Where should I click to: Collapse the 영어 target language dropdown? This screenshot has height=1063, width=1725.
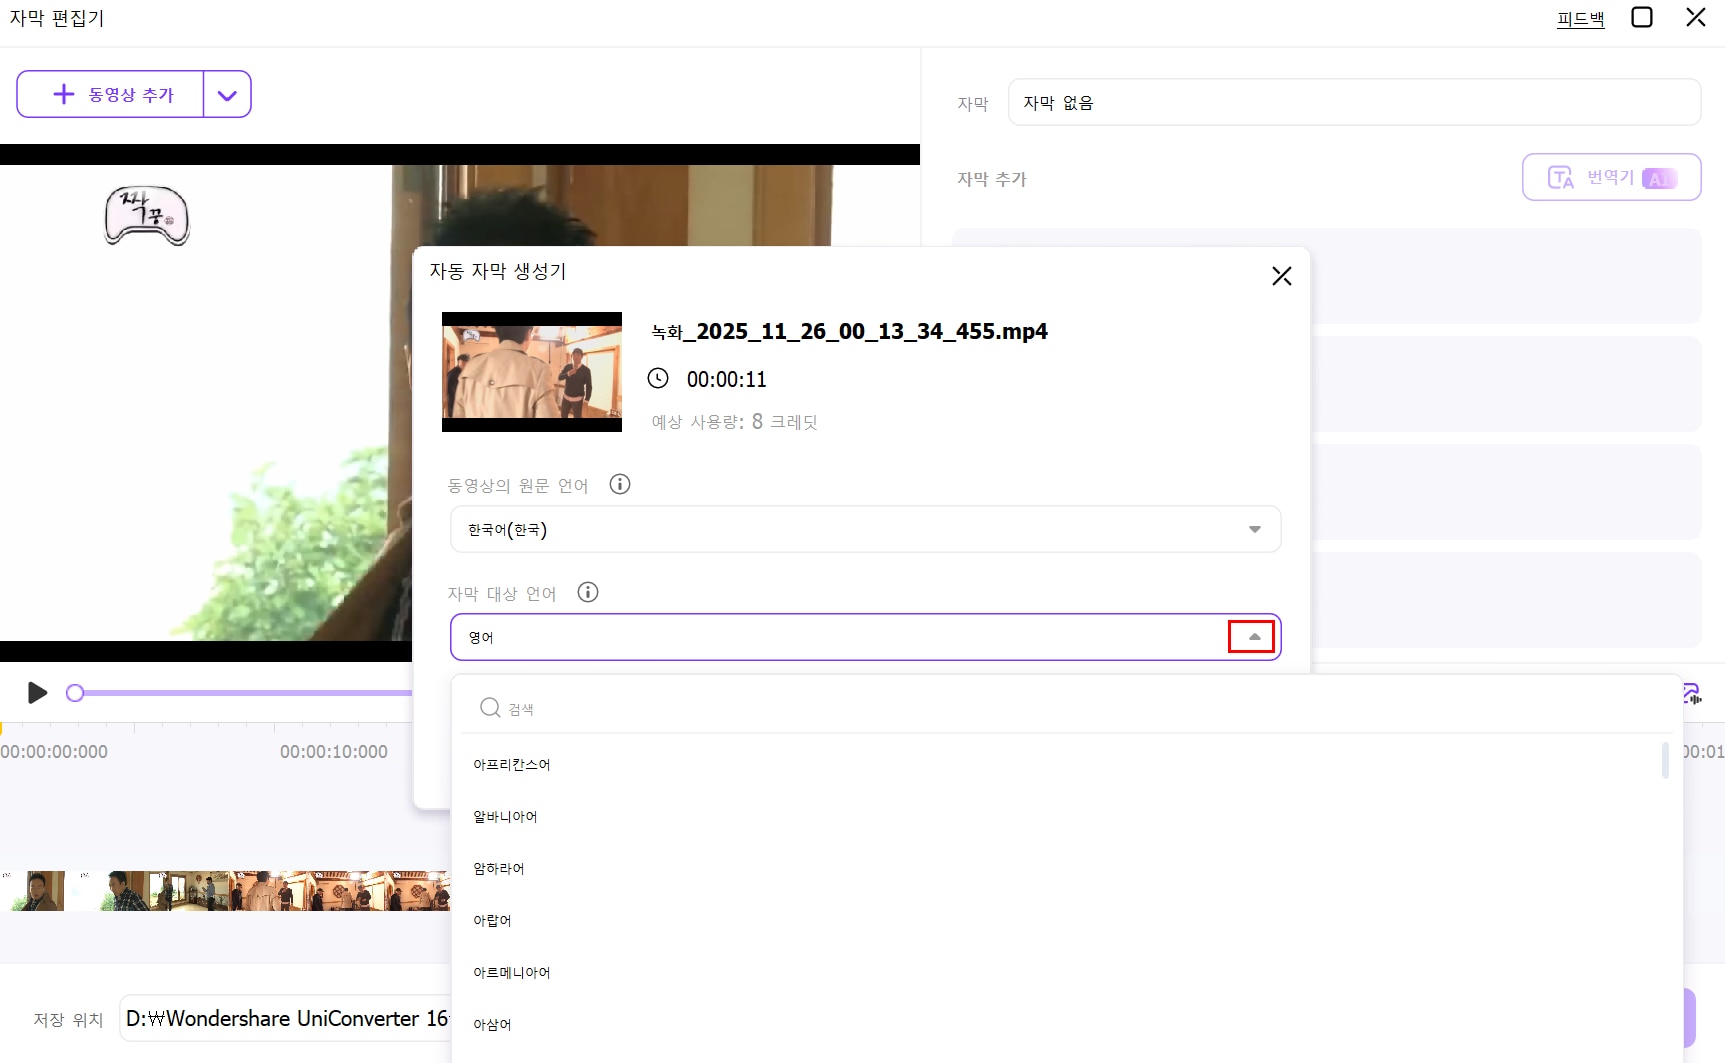(1251, 636)
